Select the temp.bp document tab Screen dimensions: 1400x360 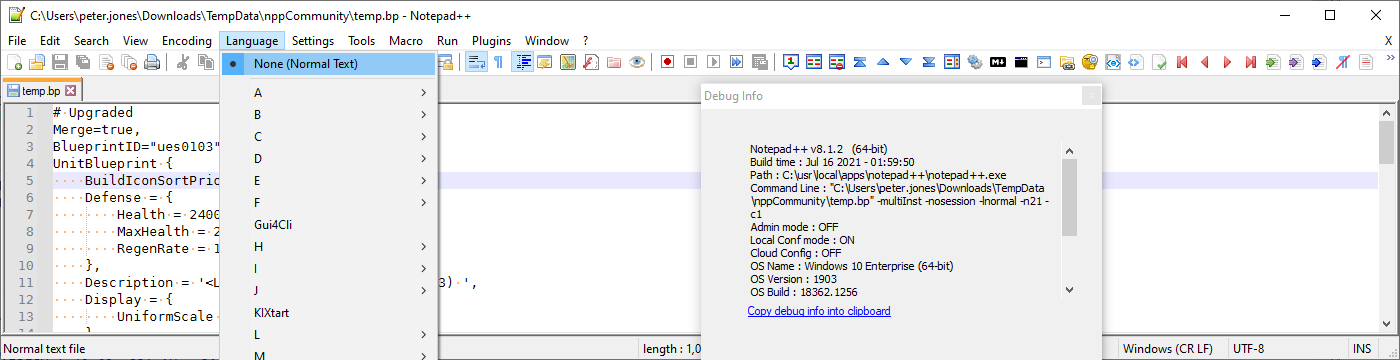coord(41,91)
